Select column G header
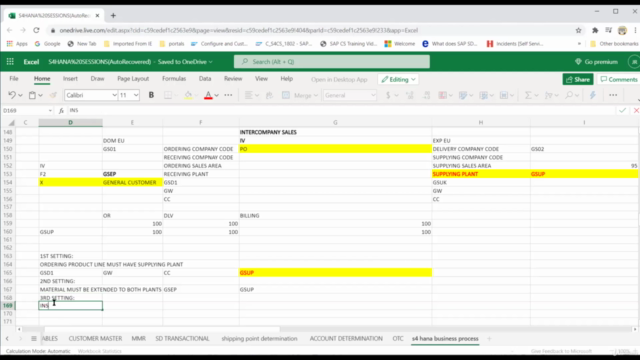 click(335, 122)
